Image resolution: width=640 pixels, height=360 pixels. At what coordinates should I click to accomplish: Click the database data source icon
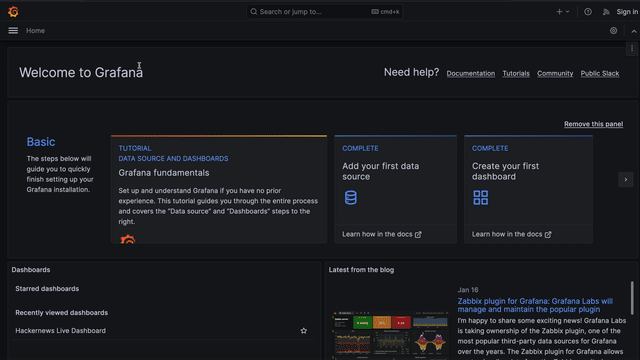(x=351, y=198)
